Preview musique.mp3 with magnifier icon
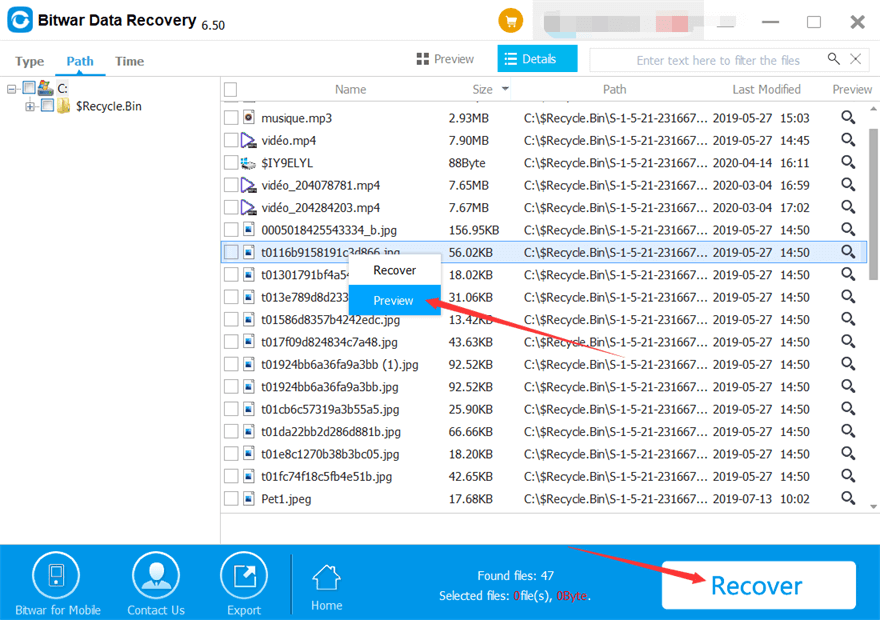This screenshot has width=880, height=620. tap(847, 117)
